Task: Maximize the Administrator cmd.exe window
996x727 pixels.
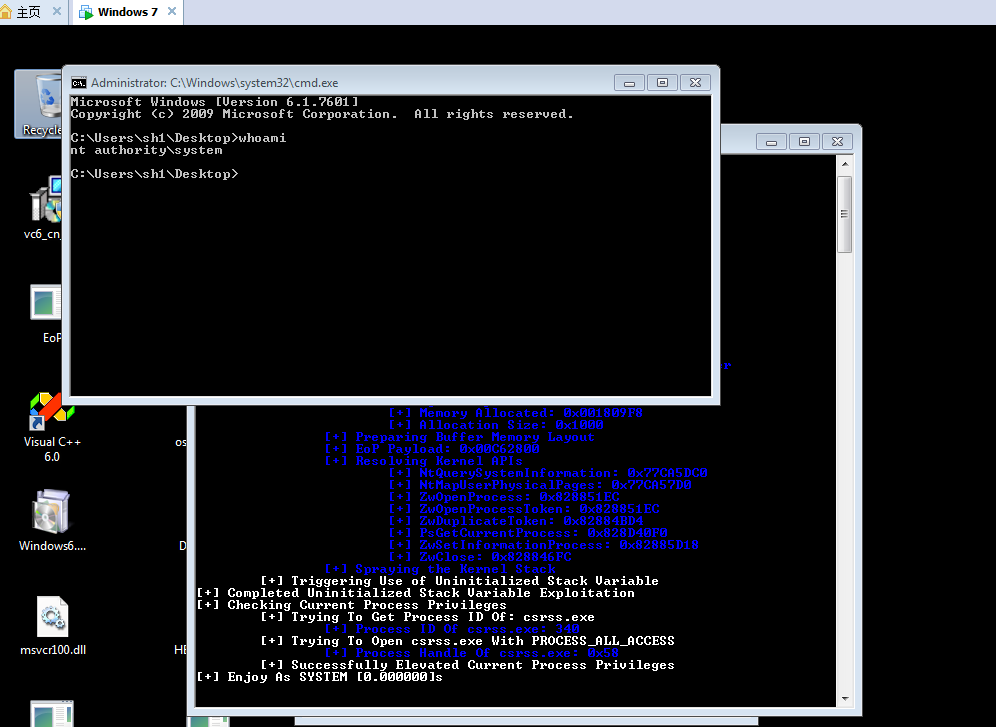Action: coord(663,83)
